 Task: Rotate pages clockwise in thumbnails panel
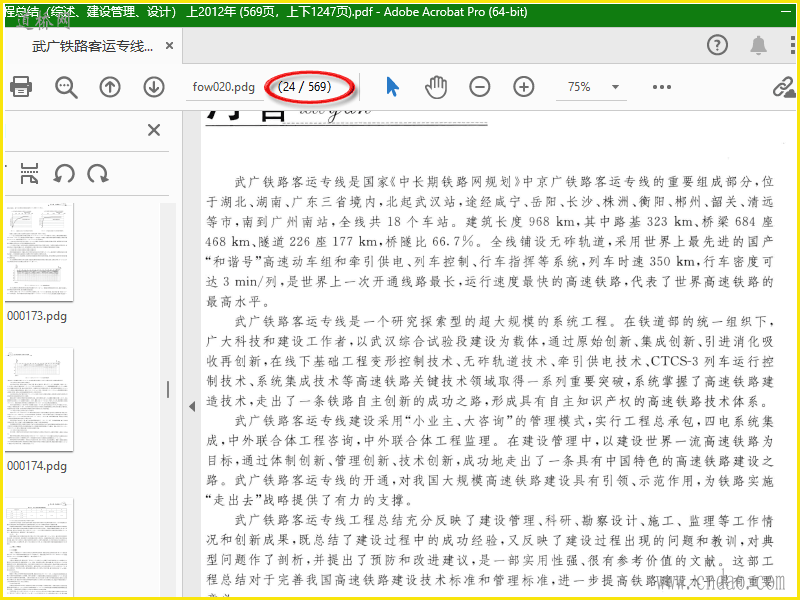[x=97, y=174]
